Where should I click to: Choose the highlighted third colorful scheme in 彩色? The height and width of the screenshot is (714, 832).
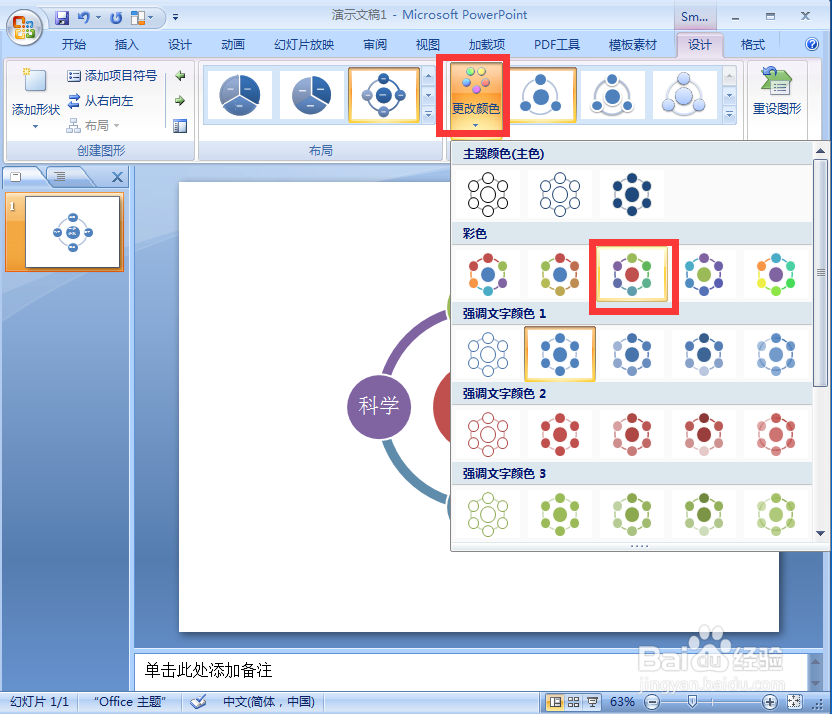(x=631, y=274)
